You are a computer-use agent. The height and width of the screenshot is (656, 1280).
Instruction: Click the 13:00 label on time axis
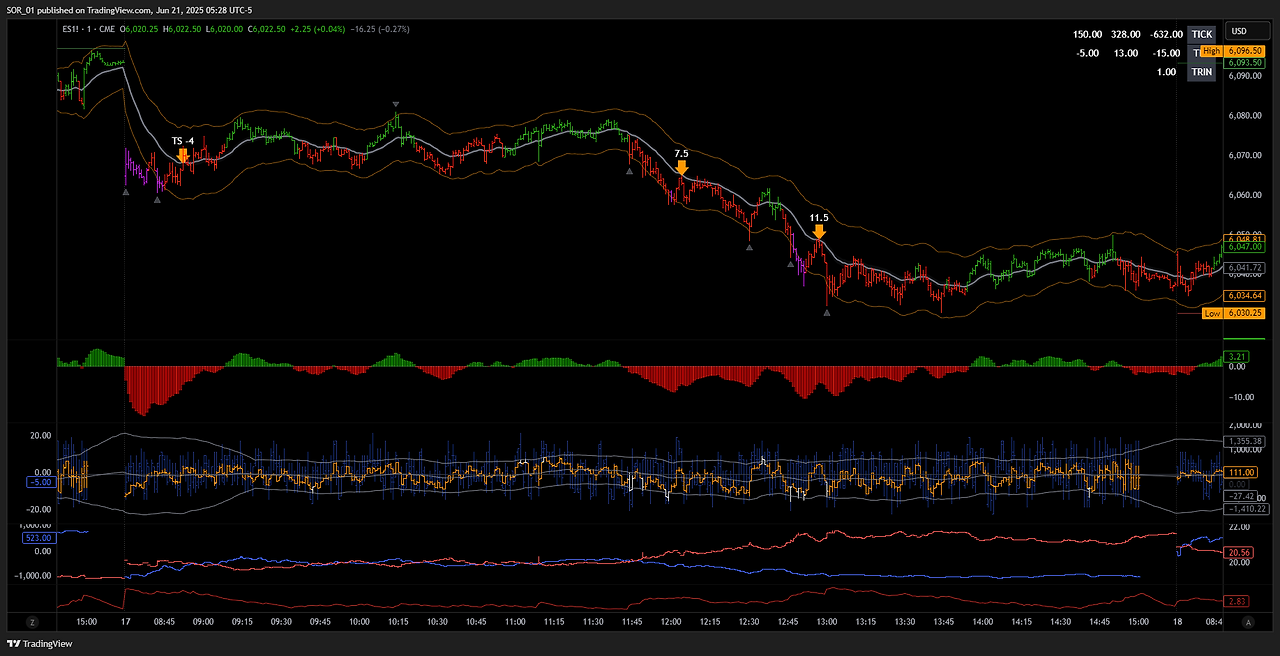pyautogui.click(x=827, y=621)
